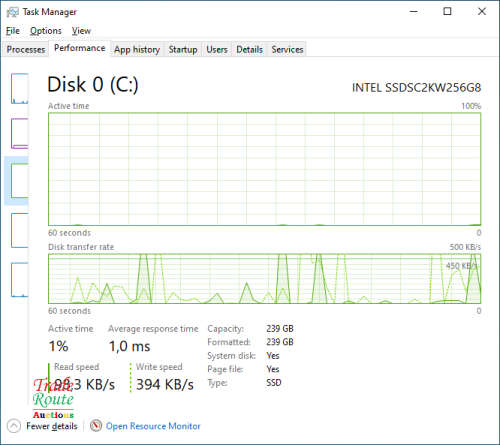Select the fourth sidebar thumbnail graph
Screen dimensions: 500x445
(x=20, y=230)
